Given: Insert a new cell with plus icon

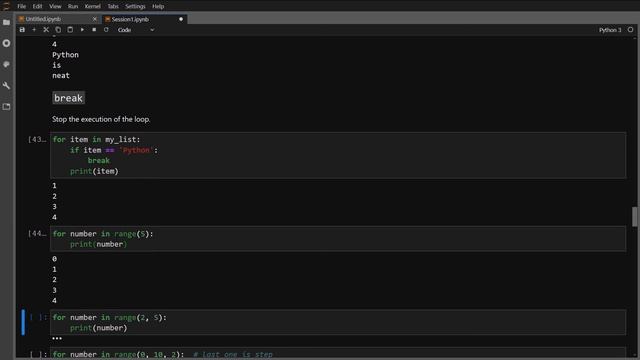Looking at the screenshot, I should 34,30.
